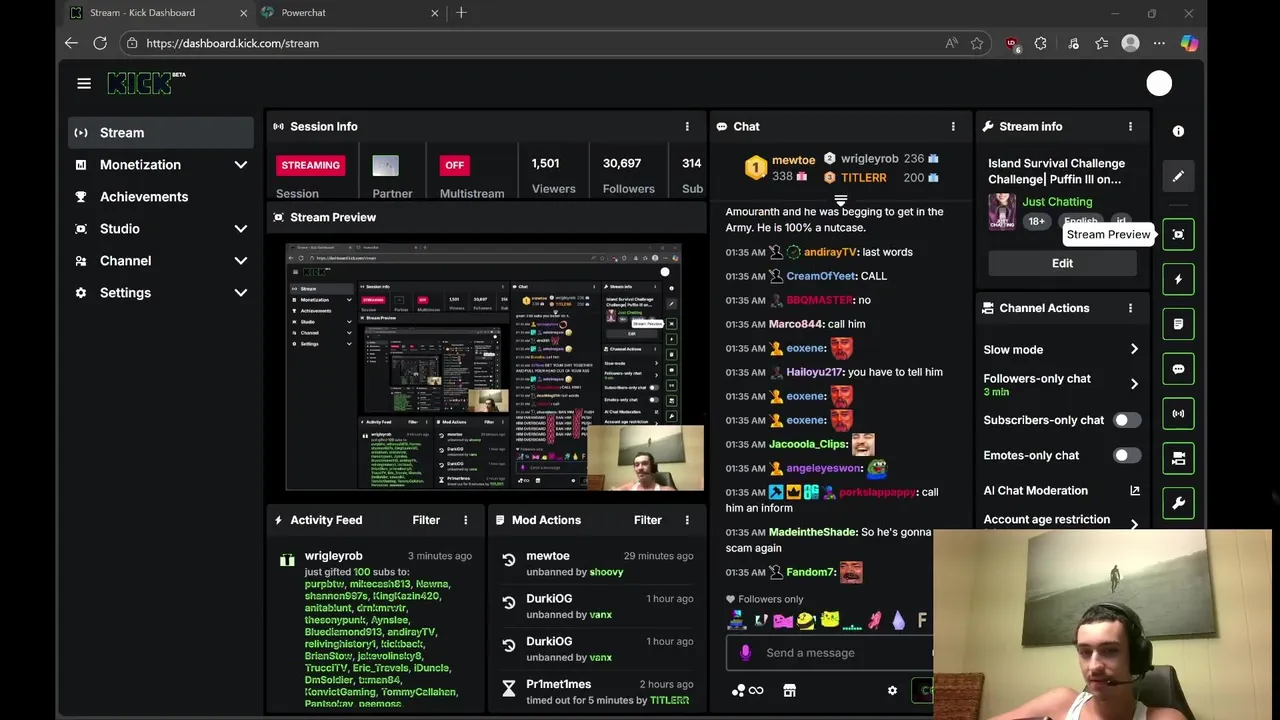Select the Stream - Kick Dashboard tab

(158, 13)
